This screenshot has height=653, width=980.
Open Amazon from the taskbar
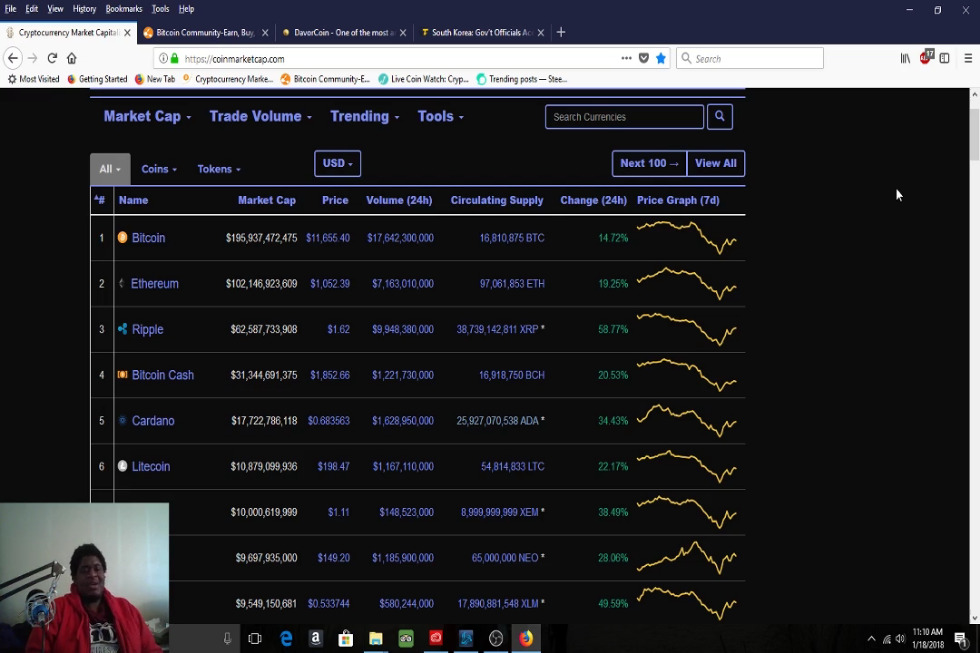pyautogui.click(x=316, y=638)
